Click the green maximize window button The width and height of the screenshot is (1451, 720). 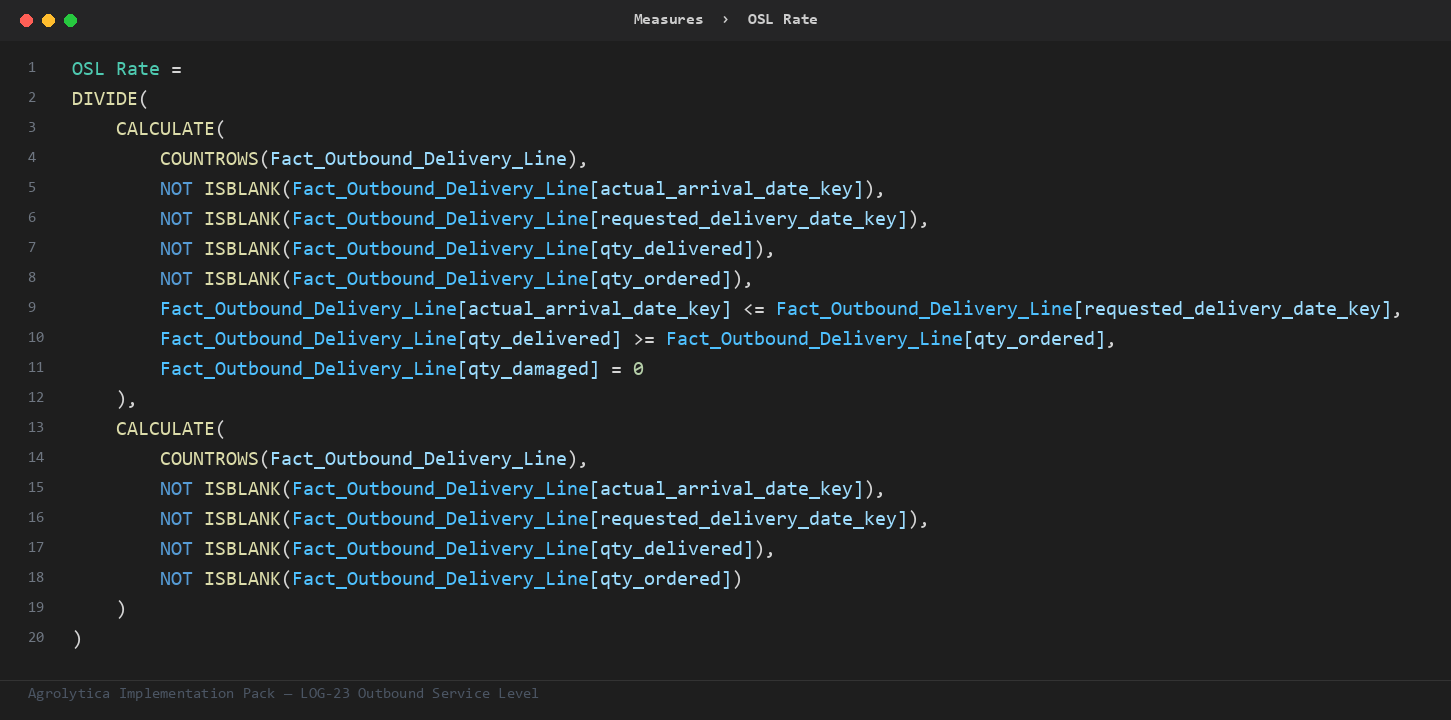pos(70,20)
